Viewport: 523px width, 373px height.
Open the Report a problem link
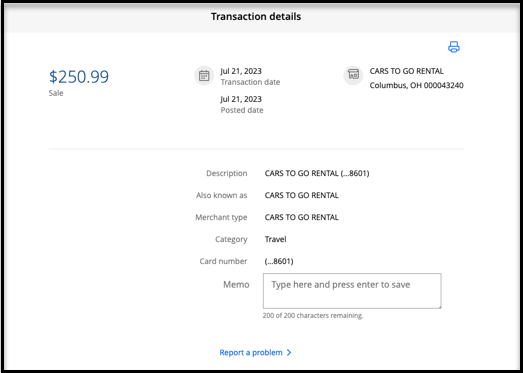pos(251,353)
